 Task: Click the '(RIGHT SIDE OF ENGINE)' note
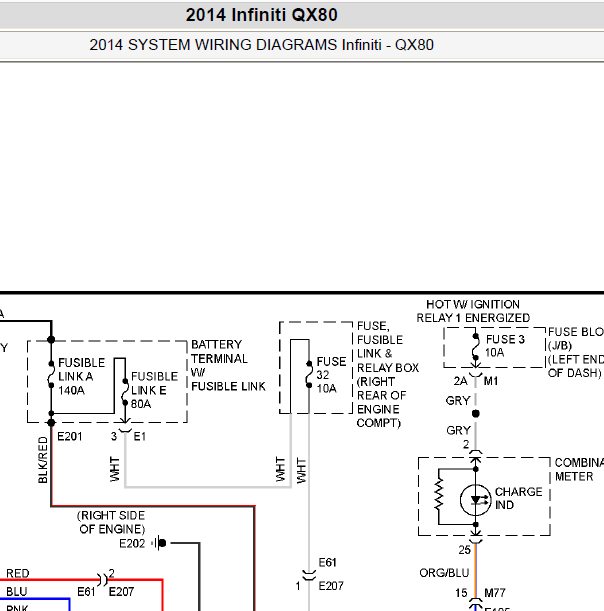[112, 522]
